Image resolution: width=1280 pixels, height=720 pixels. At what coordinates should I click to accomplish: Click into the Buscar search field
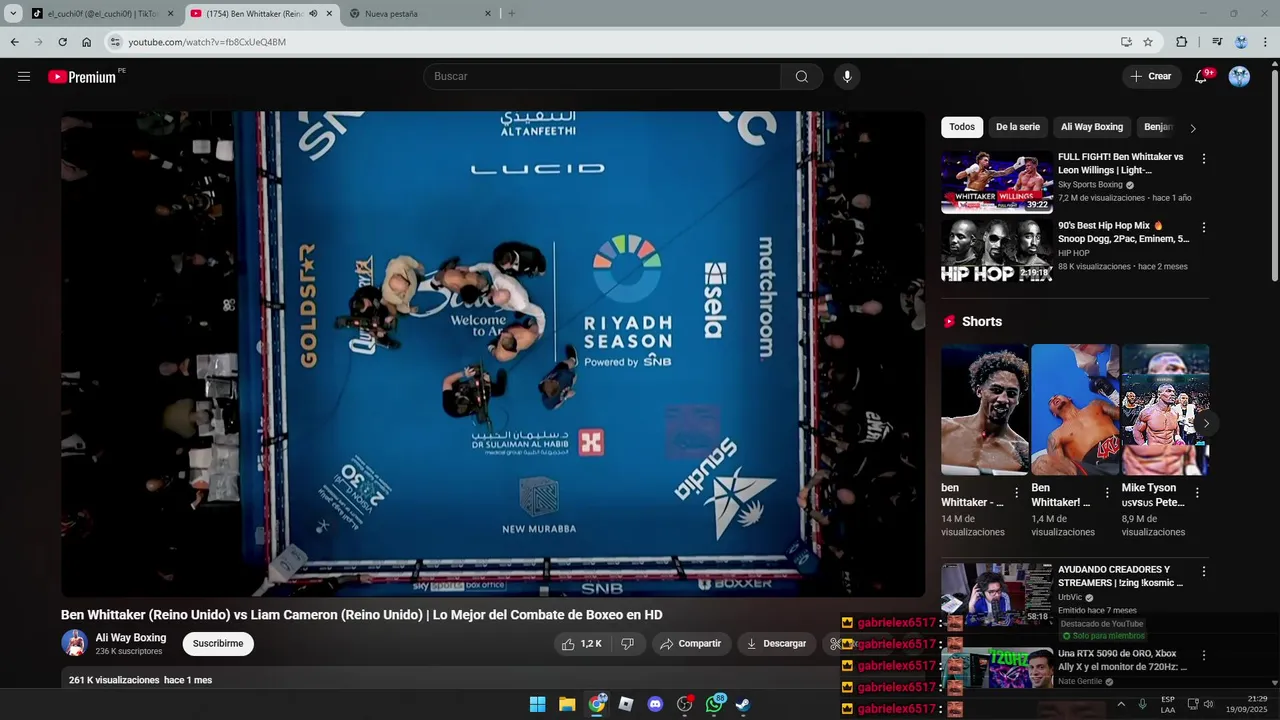click(x=602, y=76)
